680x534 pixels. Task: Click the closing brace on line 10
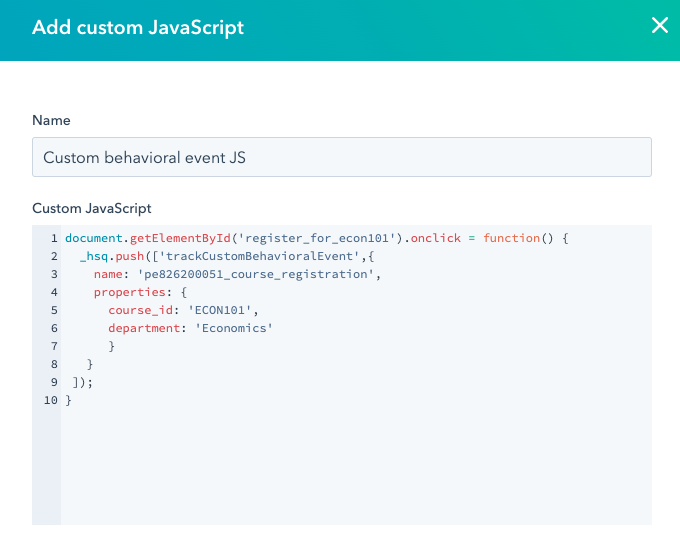click(69, 400)
